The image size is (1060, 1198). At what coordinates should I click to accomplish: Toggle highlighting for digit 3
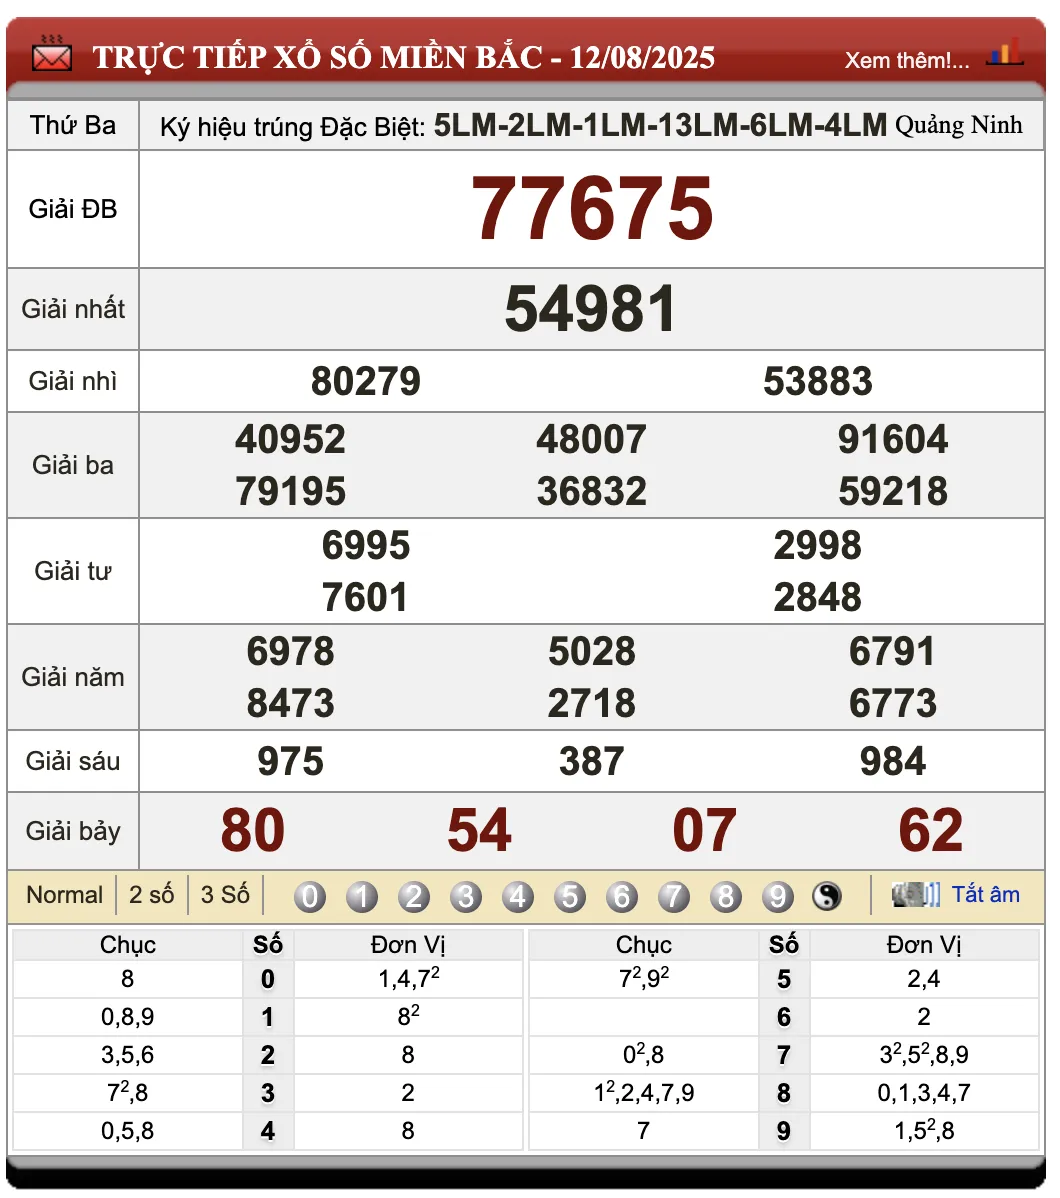coord(466,896)
